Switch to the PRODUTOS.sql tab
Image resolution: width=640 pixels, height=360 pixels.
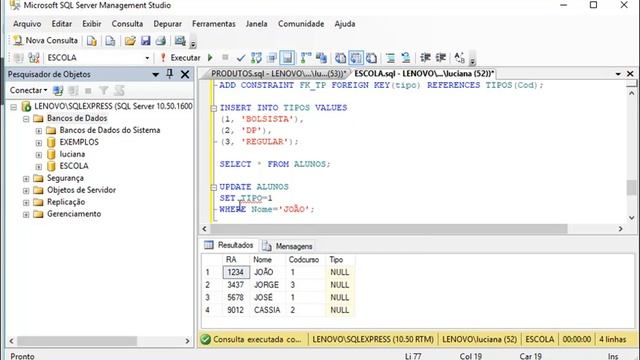278,73
